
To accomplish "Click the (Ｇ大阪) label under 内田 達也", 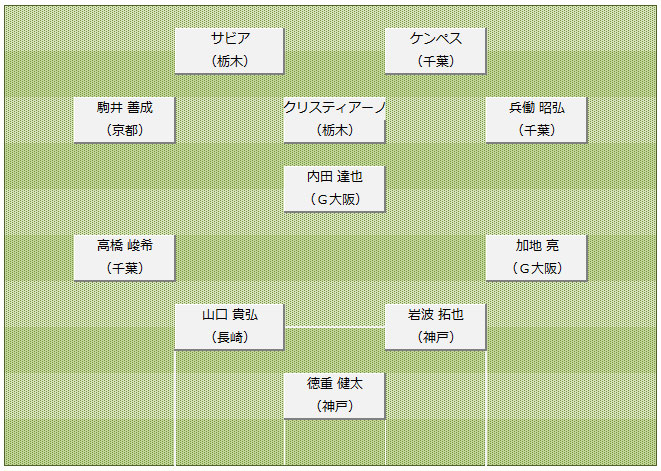I will pyautogui.click(x=334, y=199).
